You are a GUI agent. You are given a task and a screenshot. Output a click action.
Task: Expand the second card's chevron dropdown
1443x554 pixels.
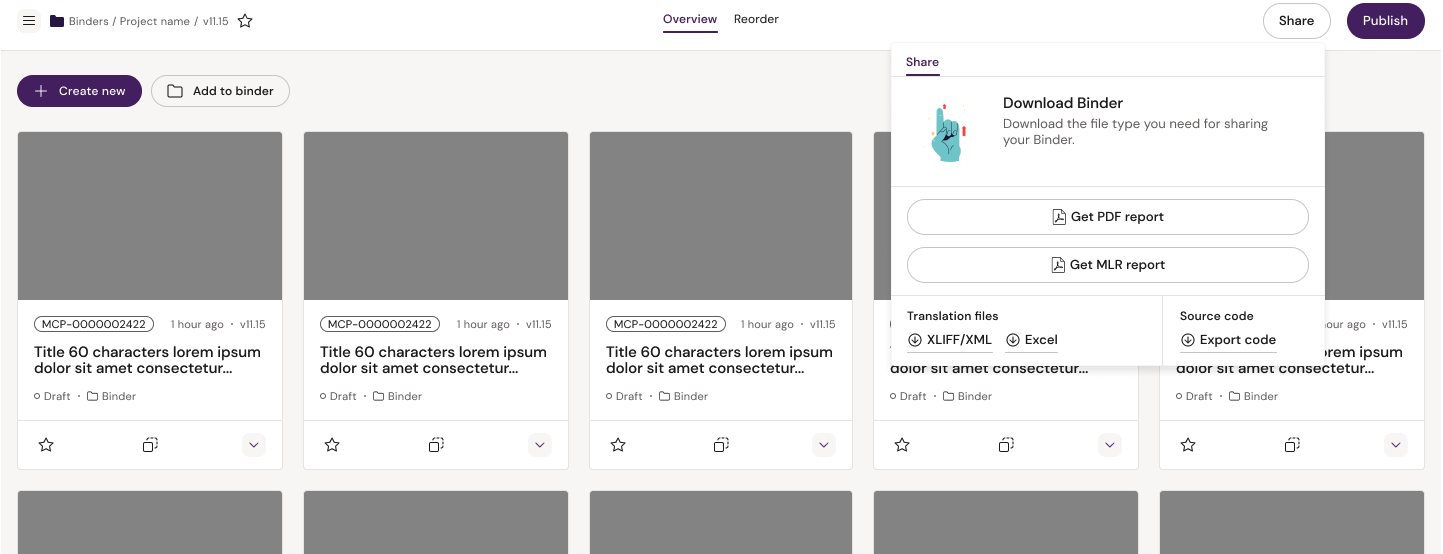coord(540,445)
